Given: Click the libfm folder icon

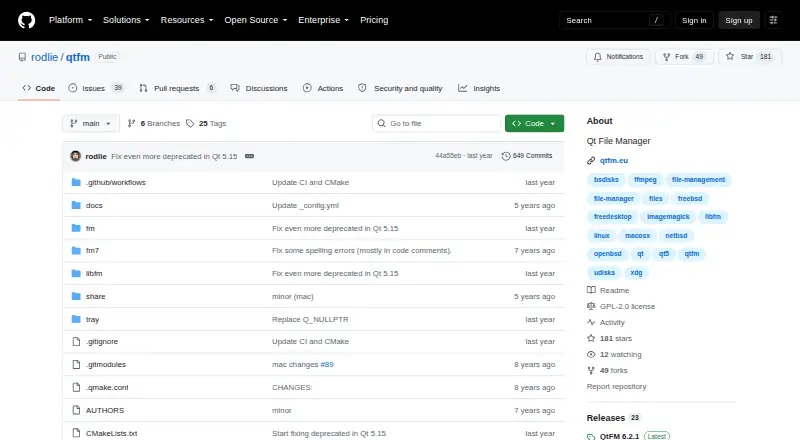Looking at the screenshot, I should click(x=76, y=274).
